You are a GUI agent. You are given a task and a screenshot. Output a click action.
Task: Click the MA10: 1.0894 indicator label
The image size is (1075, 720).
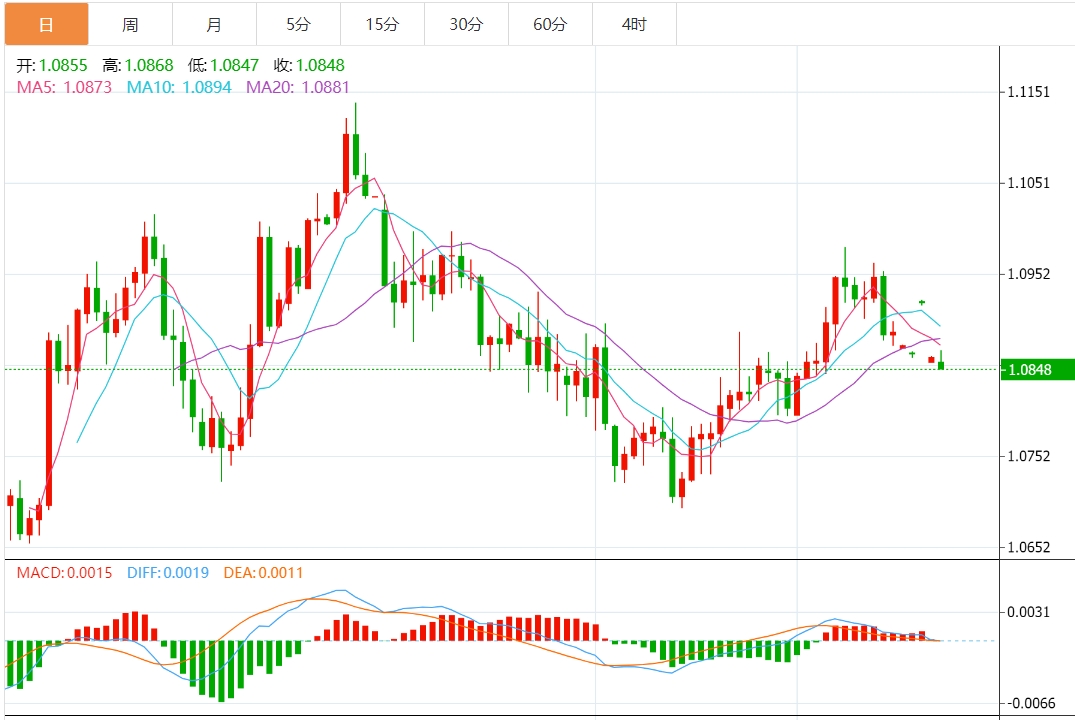point(179,87)
